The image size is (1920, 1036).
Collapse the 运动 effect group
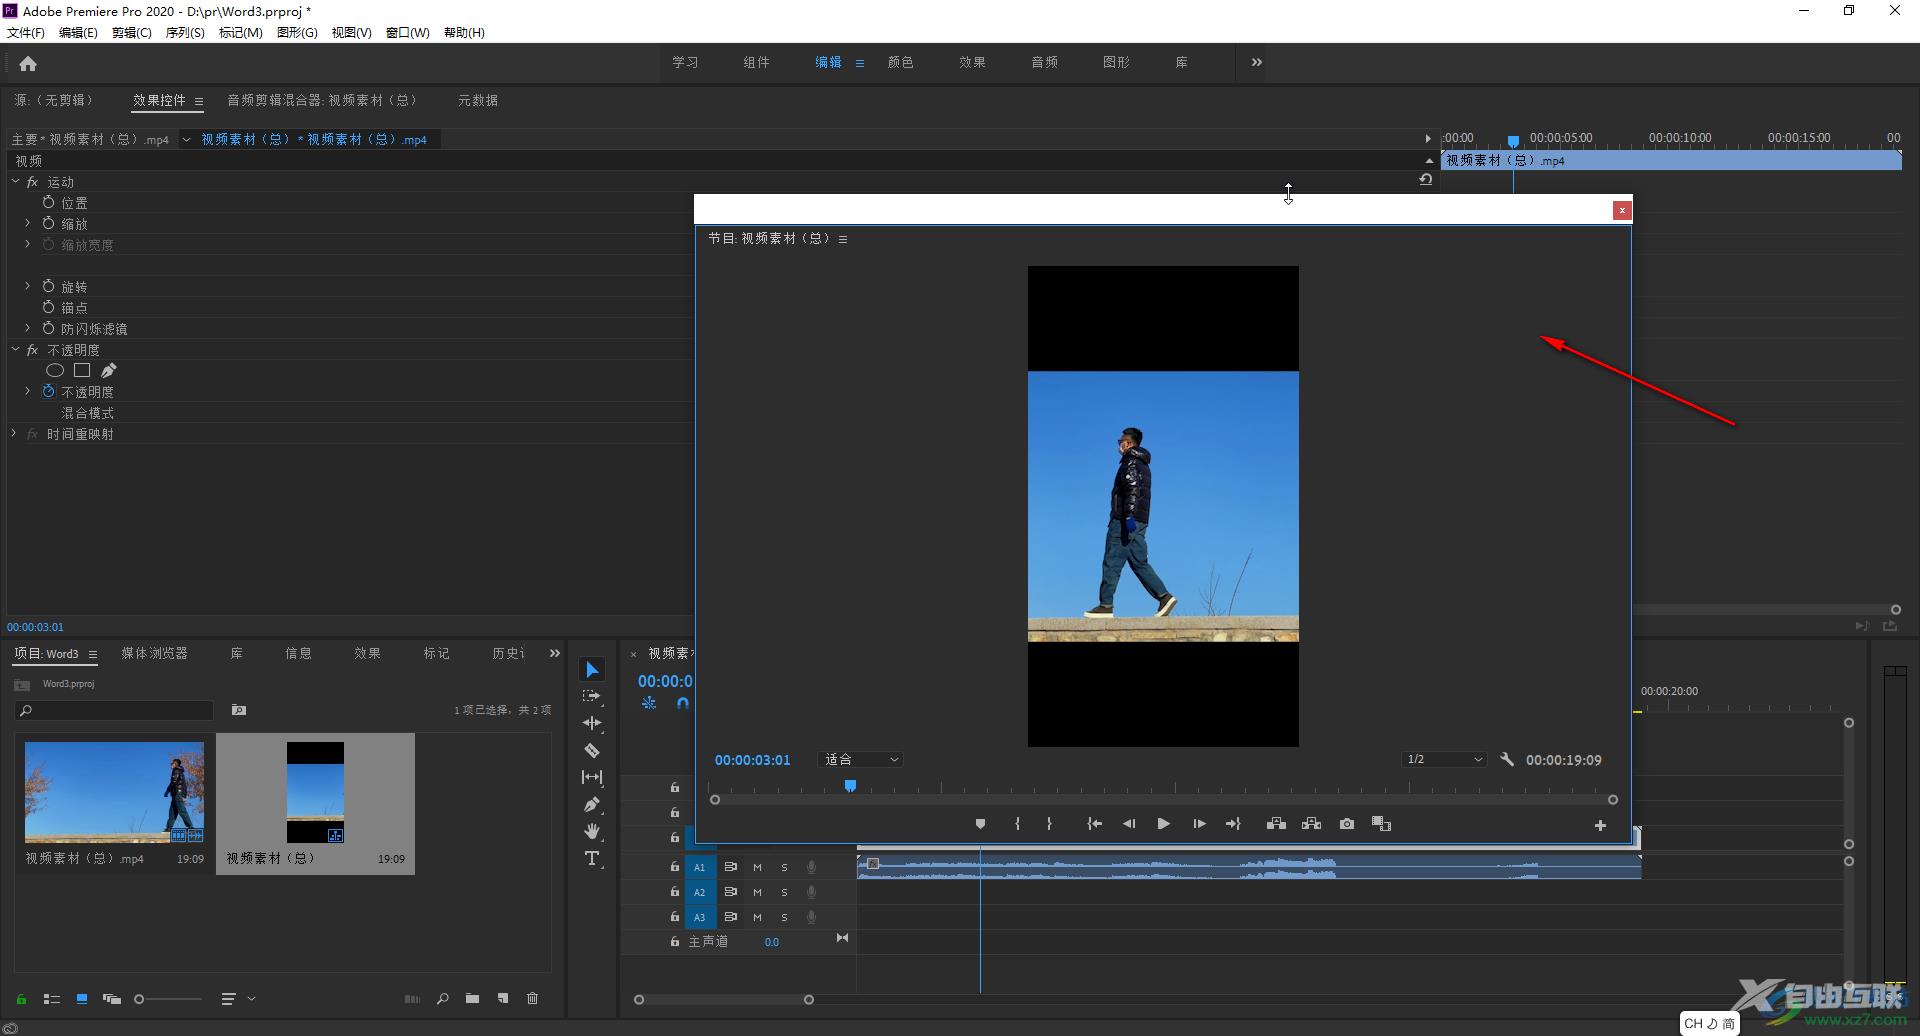point(15,182)
